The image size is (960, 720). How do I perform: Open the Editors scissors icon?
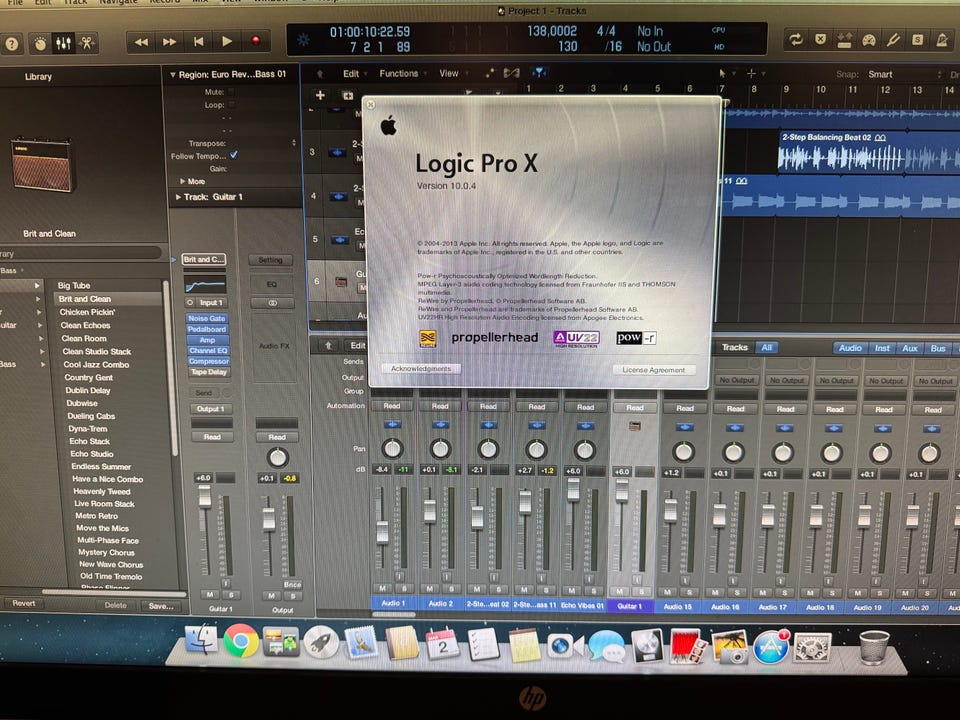coord(86,43)
